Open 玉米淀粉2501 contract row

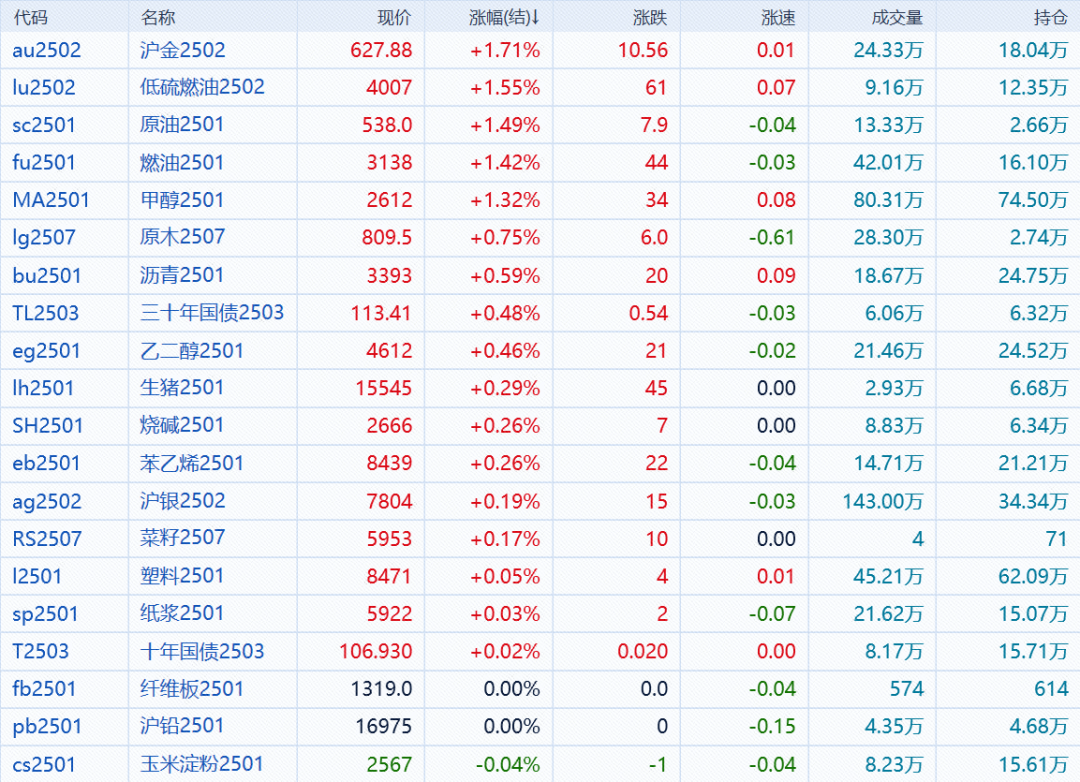pos(202,764)
